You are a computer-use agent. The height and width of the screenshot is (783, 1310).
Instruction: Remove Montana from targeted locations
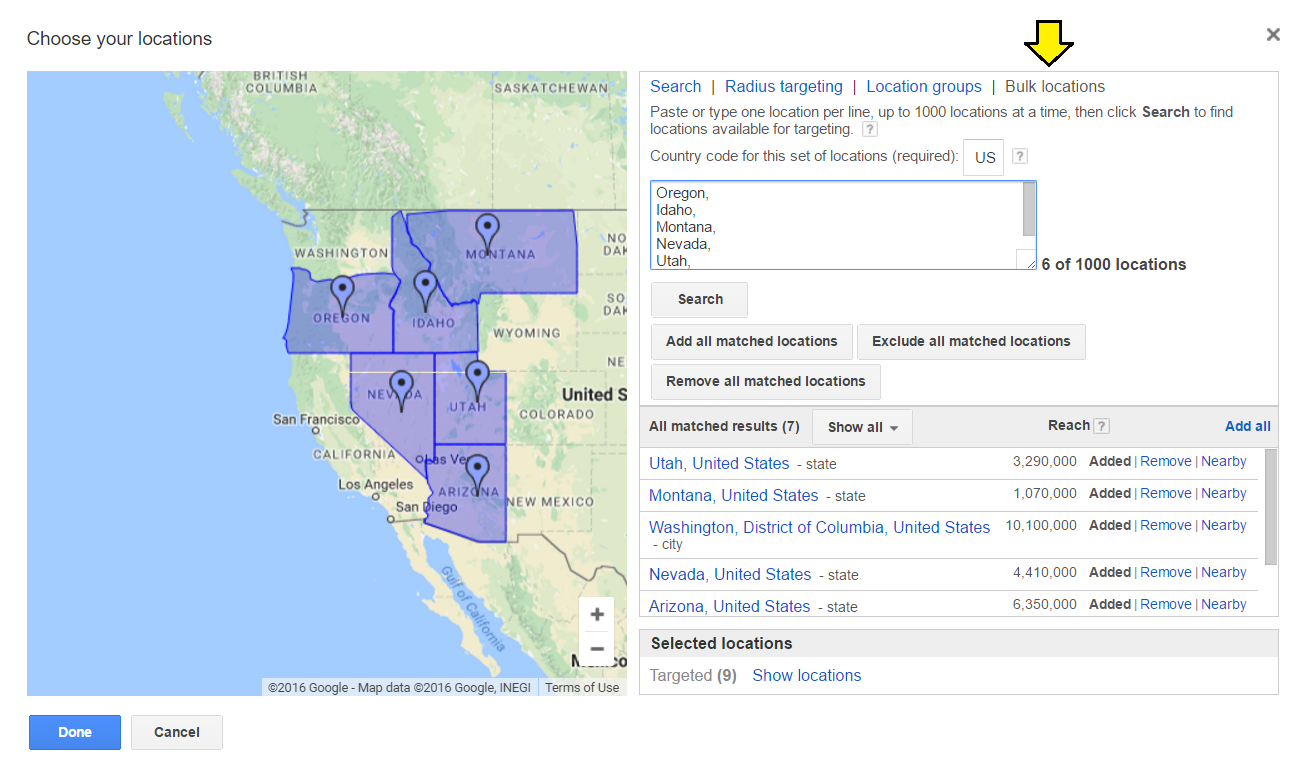(x=1166, y=494)
